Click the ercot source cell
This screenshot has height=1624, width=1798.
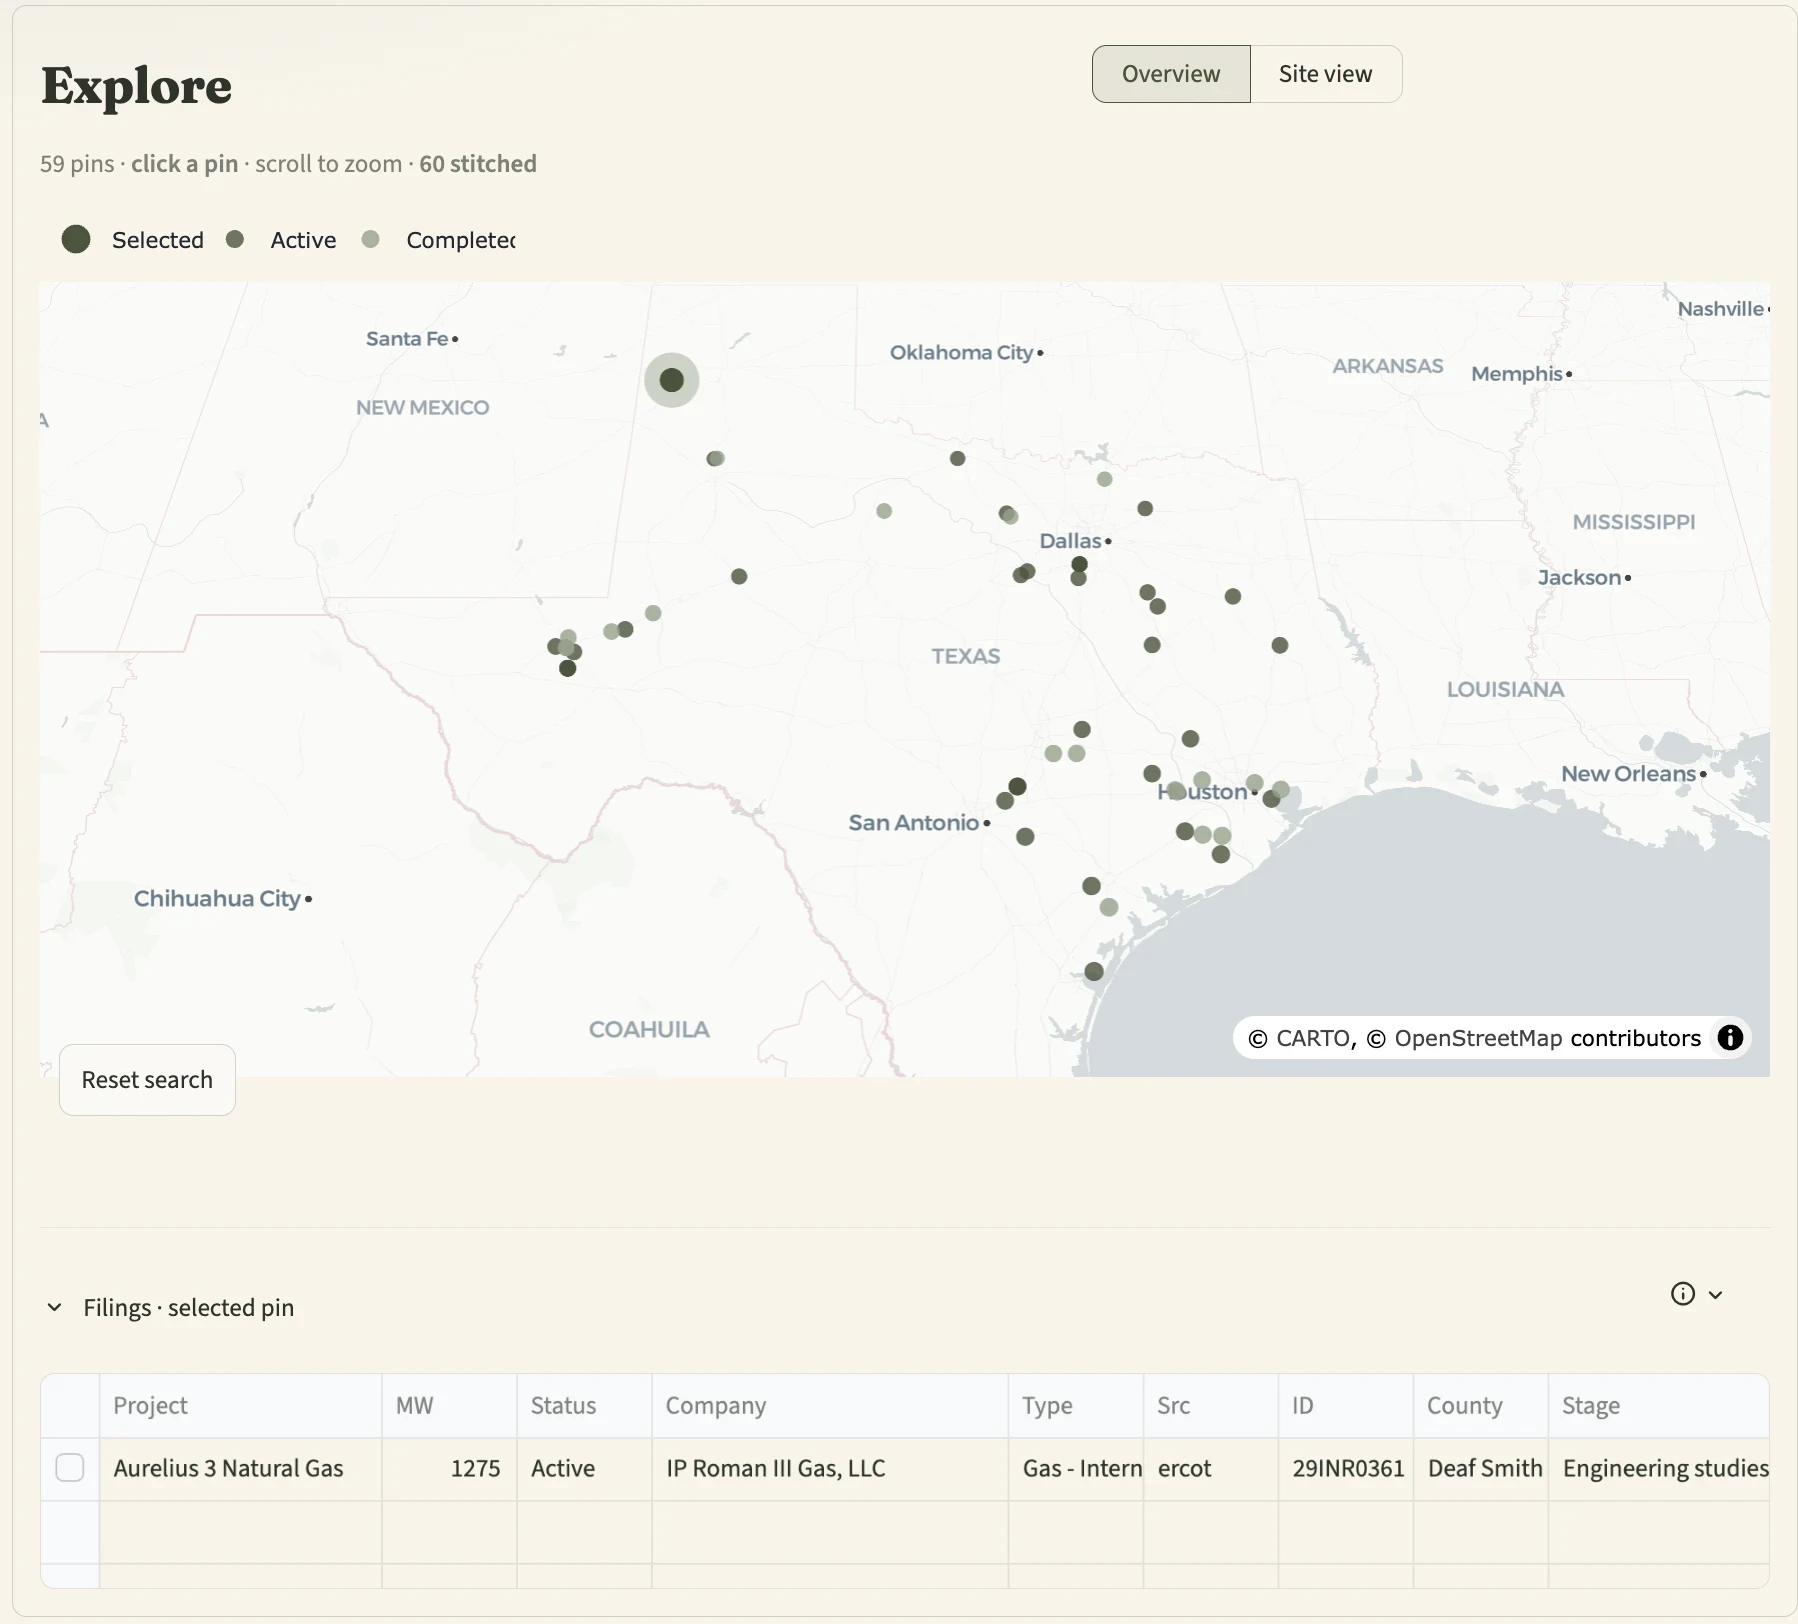[1211, 1469]
